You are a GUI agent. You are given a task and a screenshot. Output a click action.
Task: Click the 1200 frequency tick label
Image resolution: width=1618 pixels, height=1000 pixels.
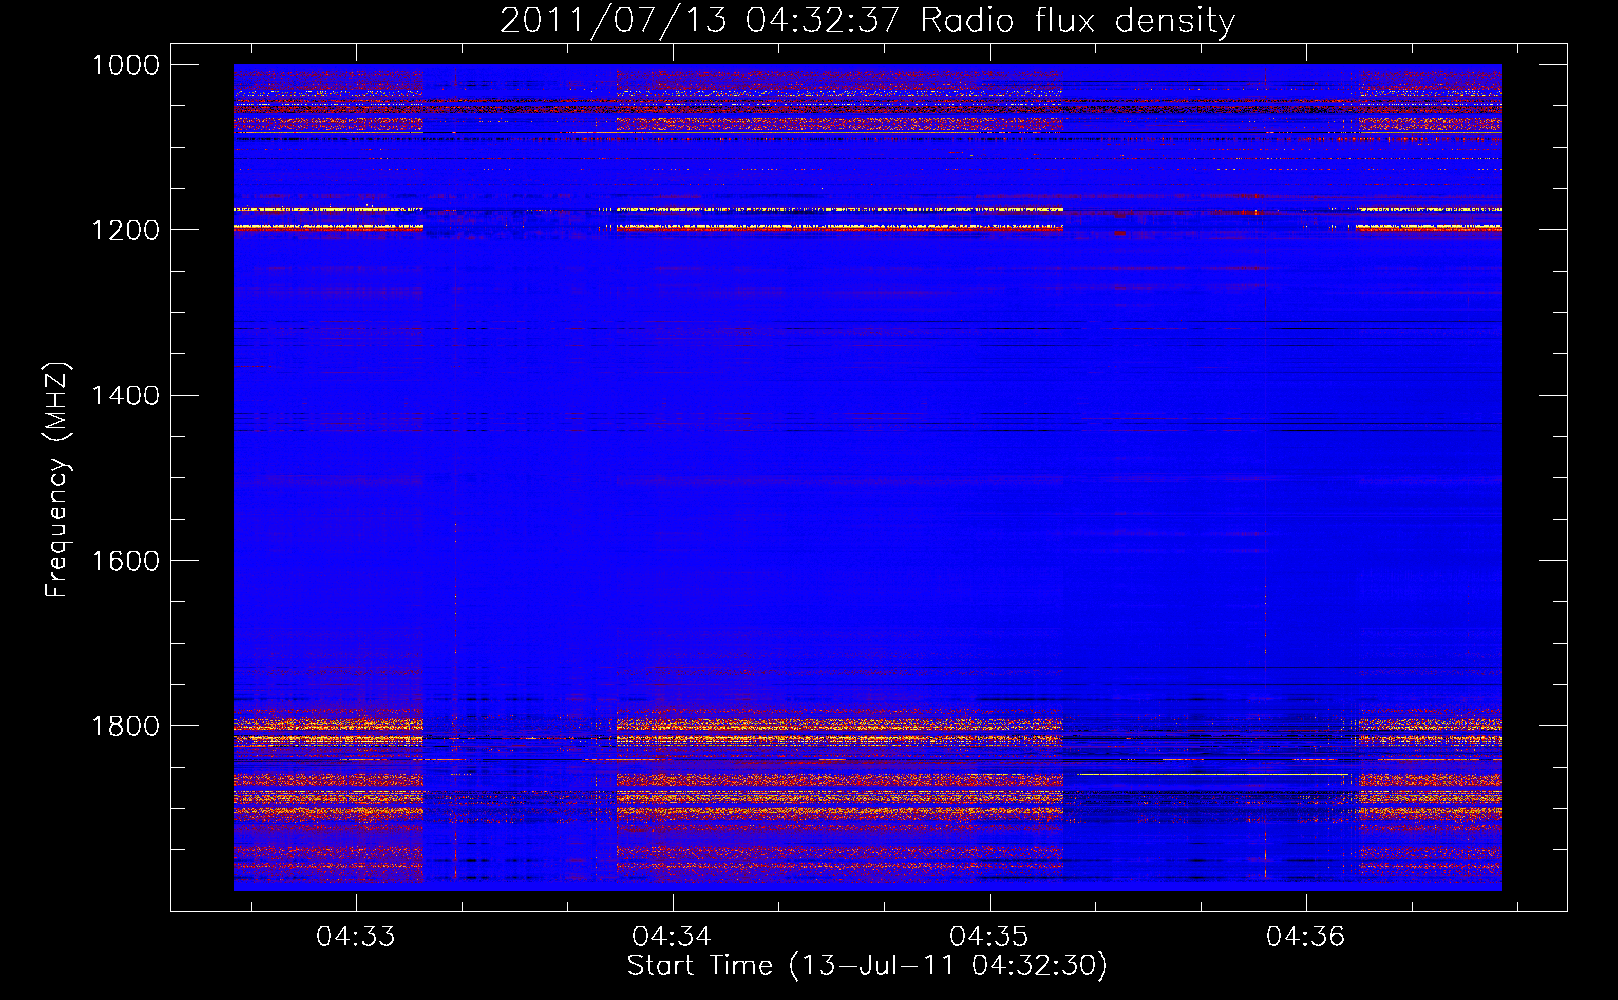click(x=125, y=230)
